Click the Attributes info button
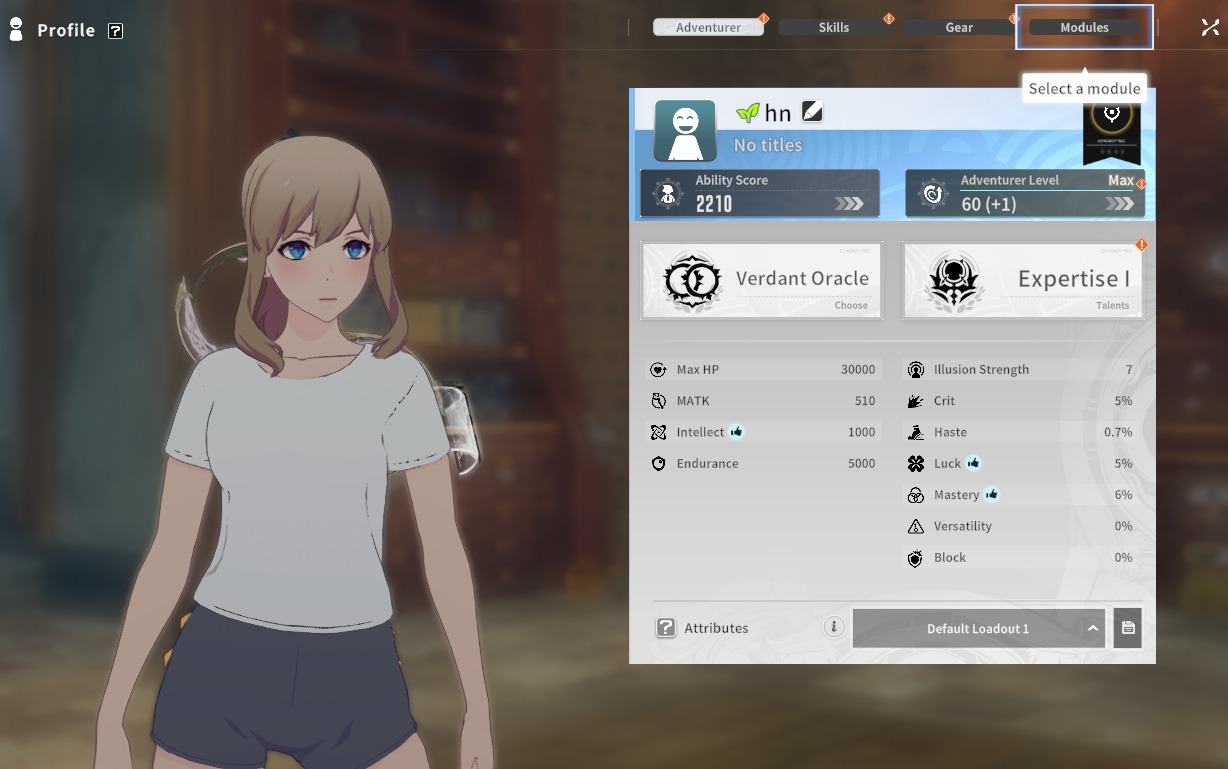The width and height of the screenshot is (1228, 769). [834, 627]
